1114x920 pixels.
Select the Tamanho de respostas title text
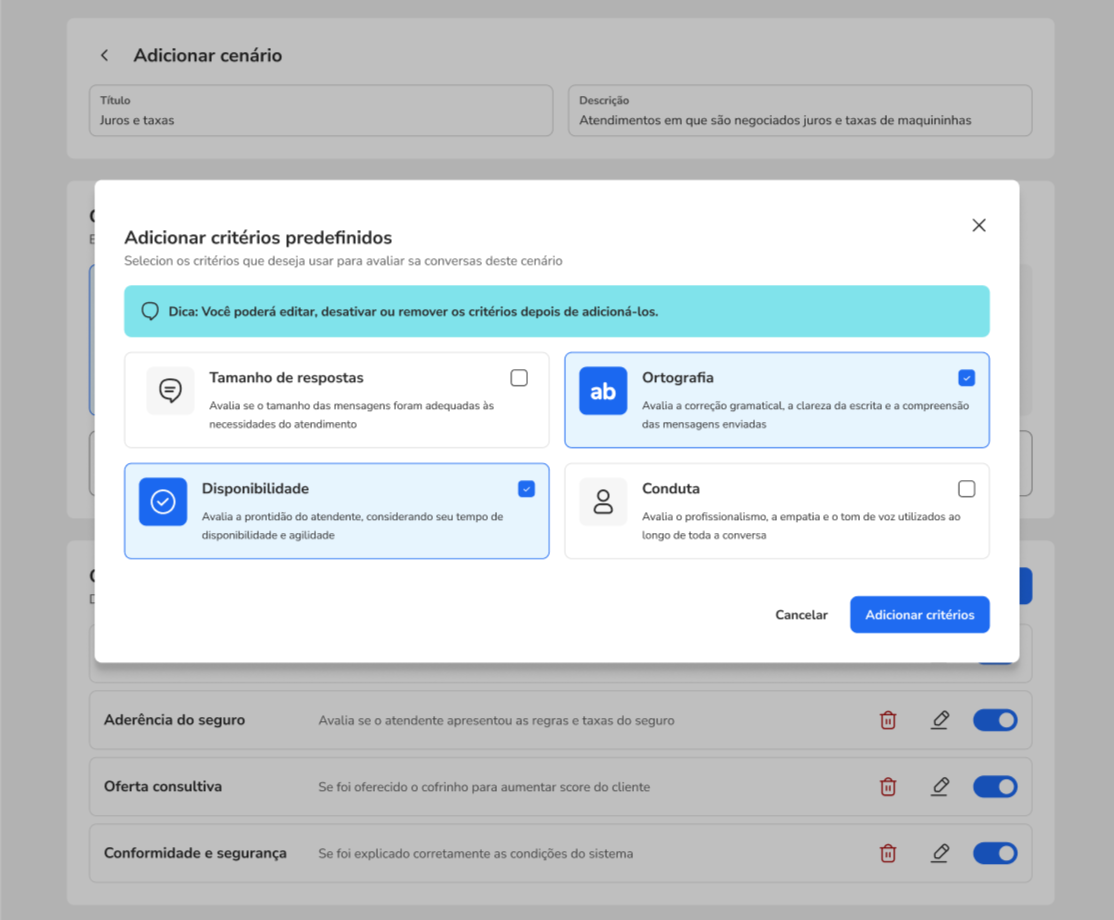pyautogui.click(x=286, y=378)
